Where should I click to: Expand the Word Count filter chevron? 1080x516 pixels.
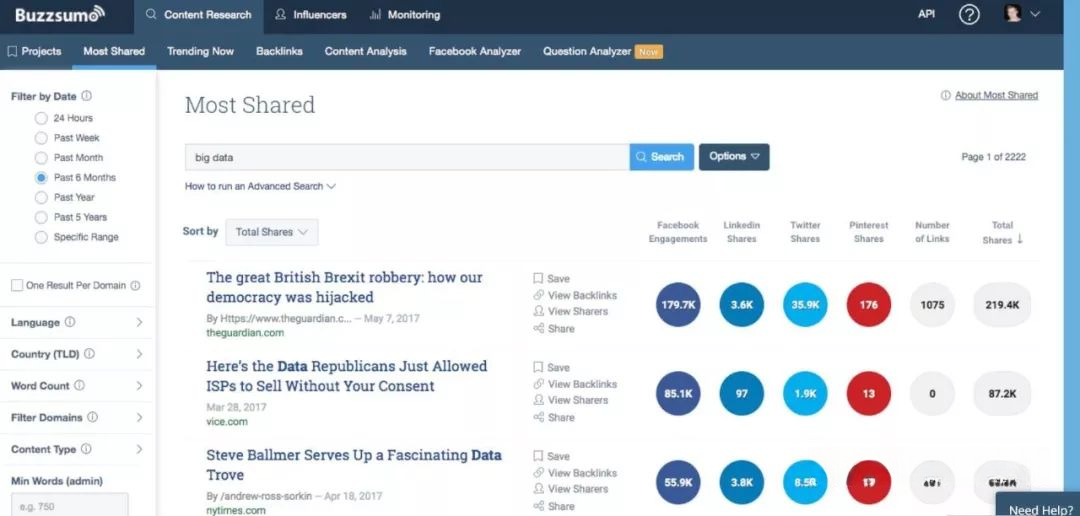coord(139,386)
